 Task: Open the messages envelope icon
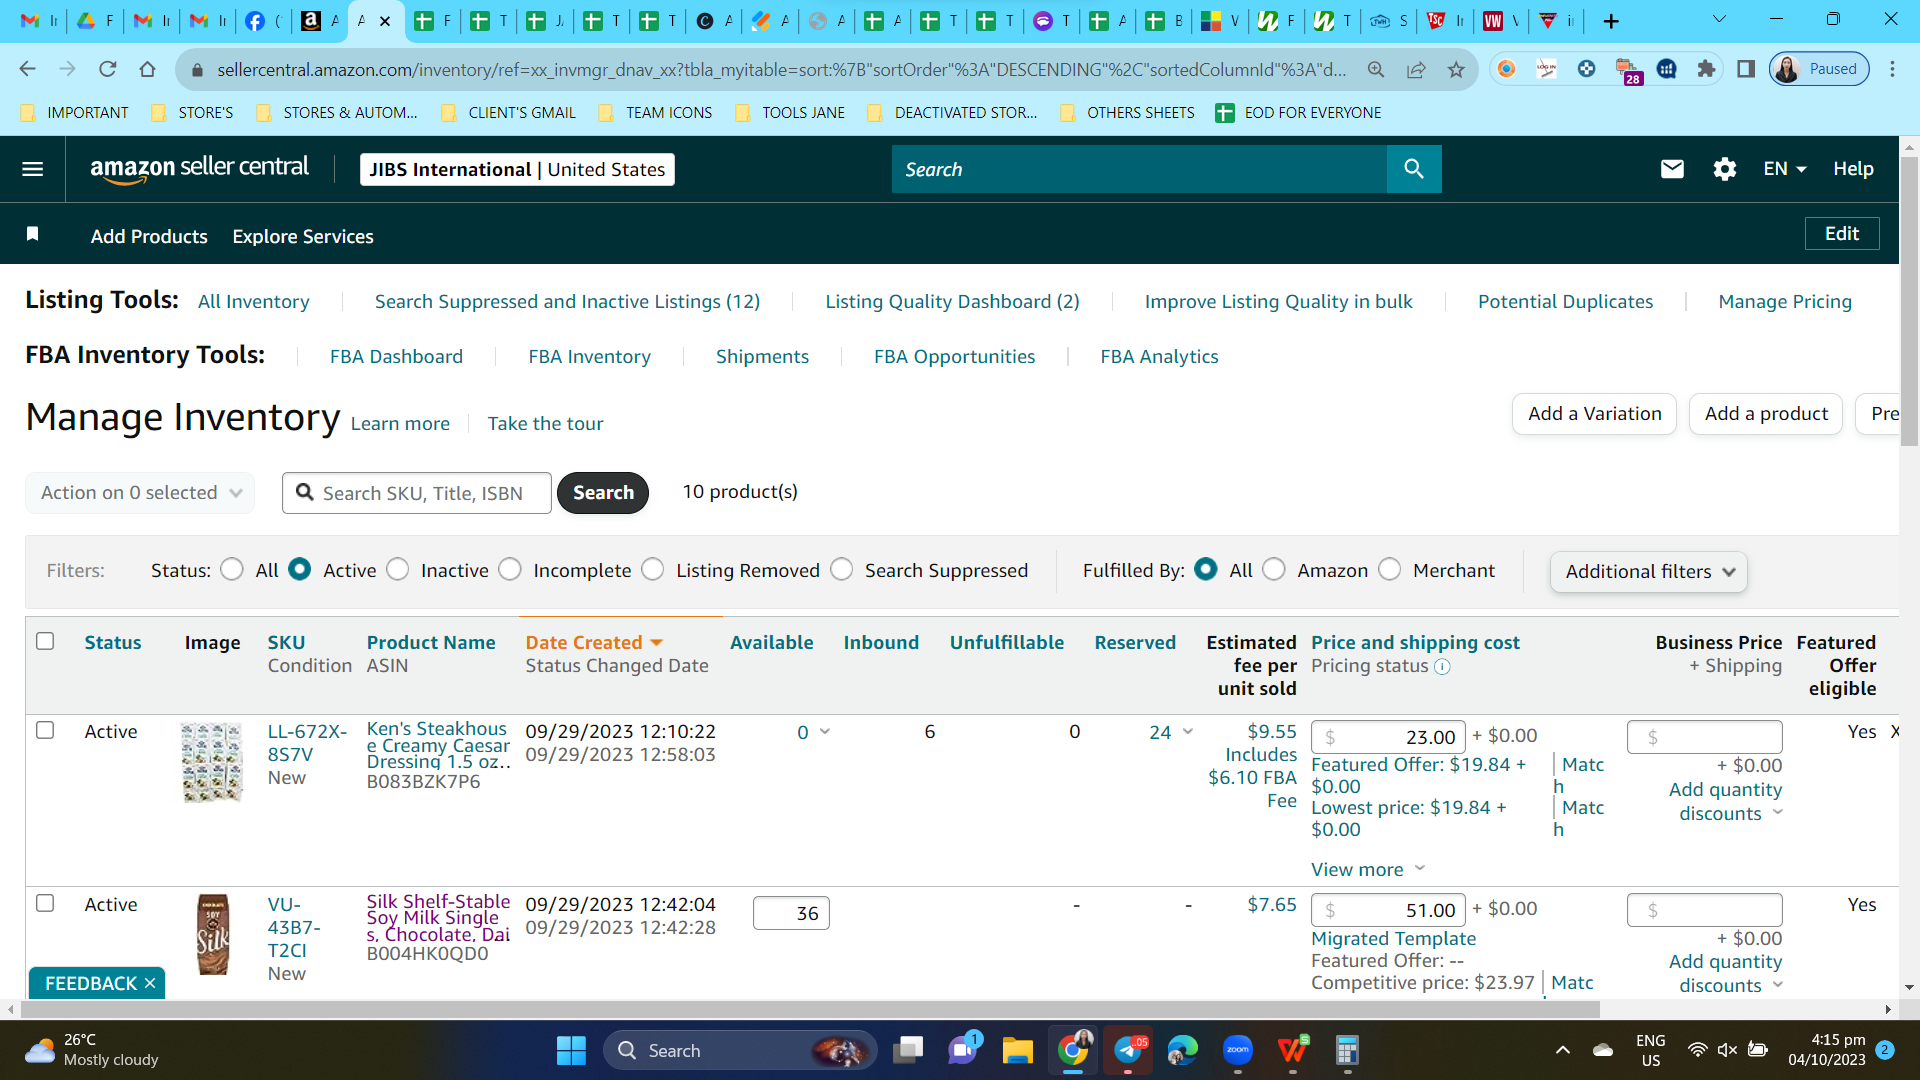coord(1672,169)
